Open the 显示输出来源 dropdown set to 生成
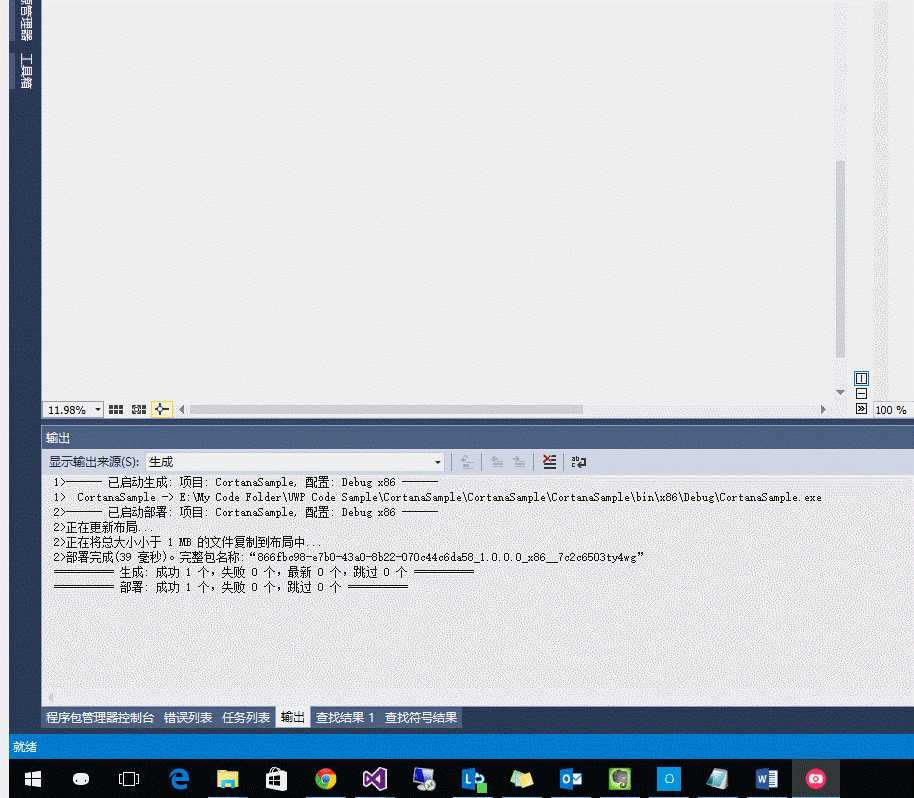Image resolution: width=914 pixels, height=798 pixels. pos(295,462)
